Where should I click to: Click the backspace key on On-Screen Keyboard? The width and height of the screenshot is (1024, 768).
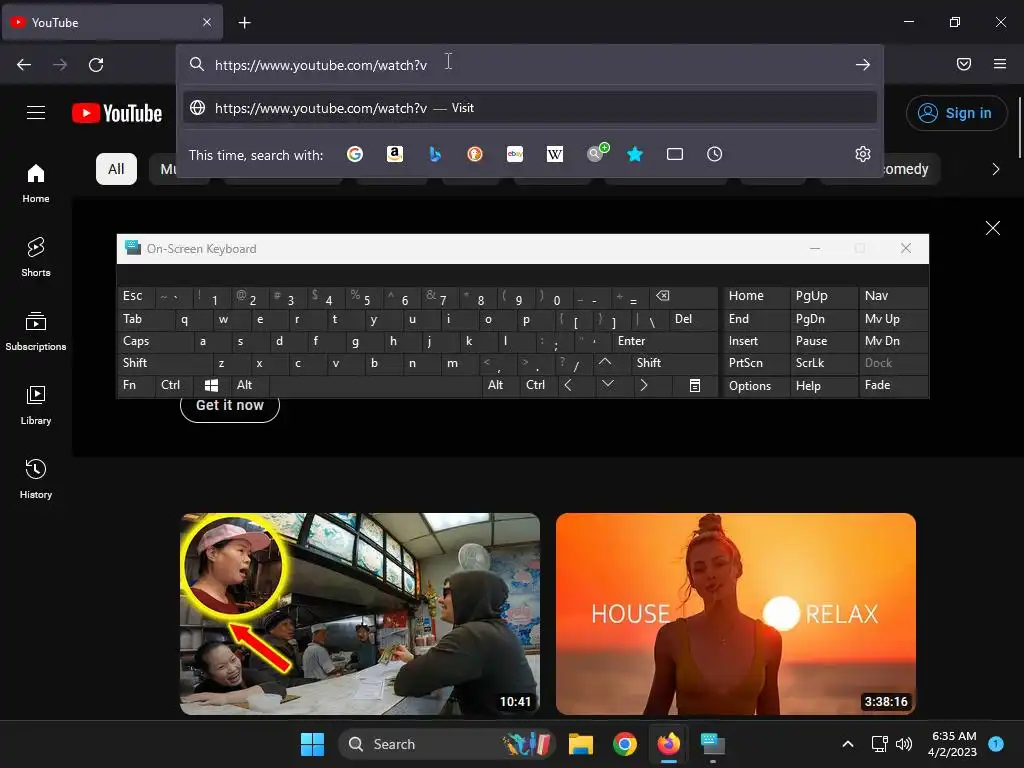pyautogui.click(x=683, y=296)
